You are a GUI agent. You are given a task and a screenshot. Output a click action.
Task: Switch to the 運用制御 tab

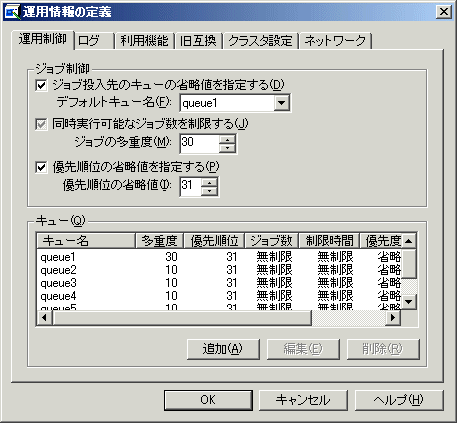point(42,39)
